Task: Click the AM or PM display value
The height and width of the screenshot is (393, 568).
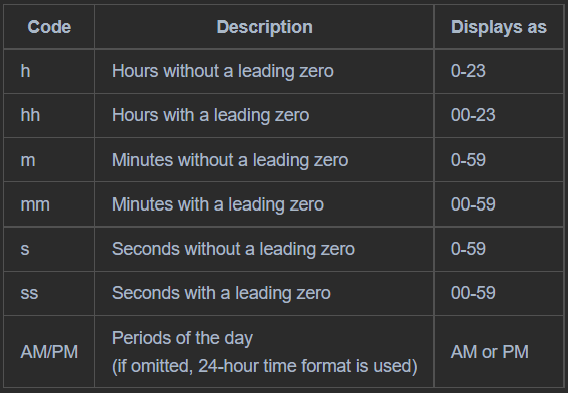Action: coord(490,352)
